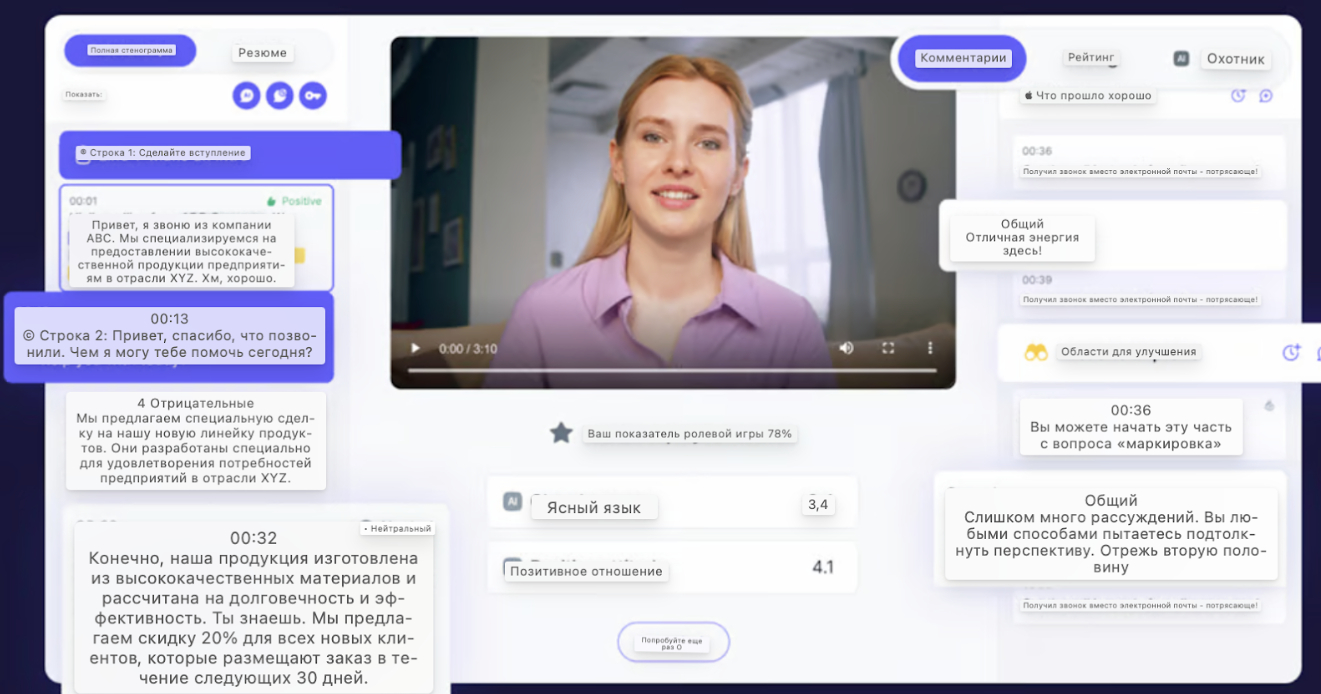Viewport: 1321px width, 694px height.
Task: Click the thumbs-up Positive tag
Action: (x=294, y=201)
